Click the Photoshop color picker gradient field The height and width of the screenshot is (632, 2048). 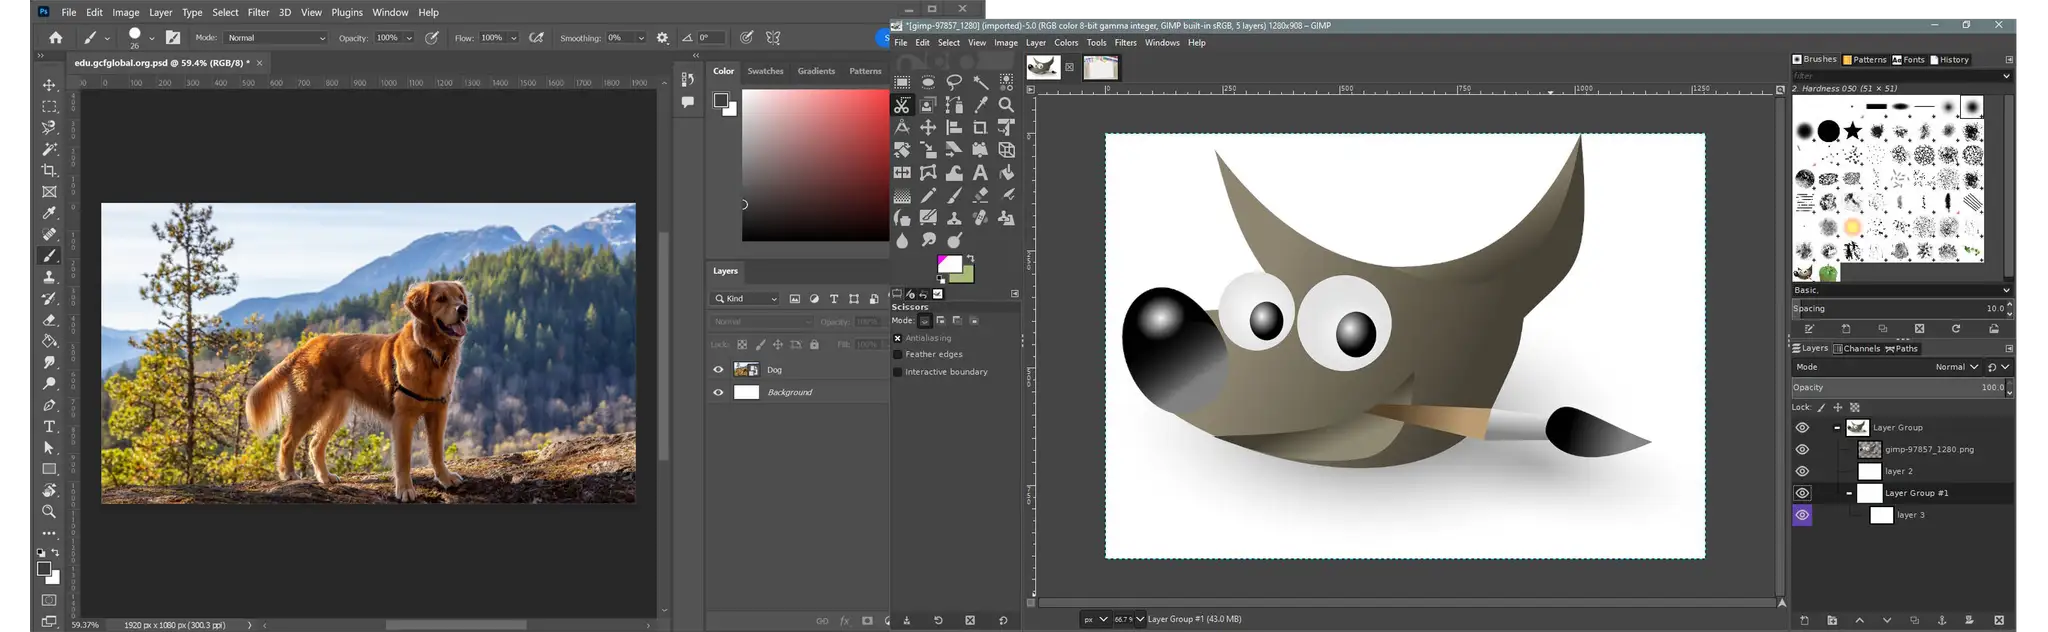click(x=815, y=165)
